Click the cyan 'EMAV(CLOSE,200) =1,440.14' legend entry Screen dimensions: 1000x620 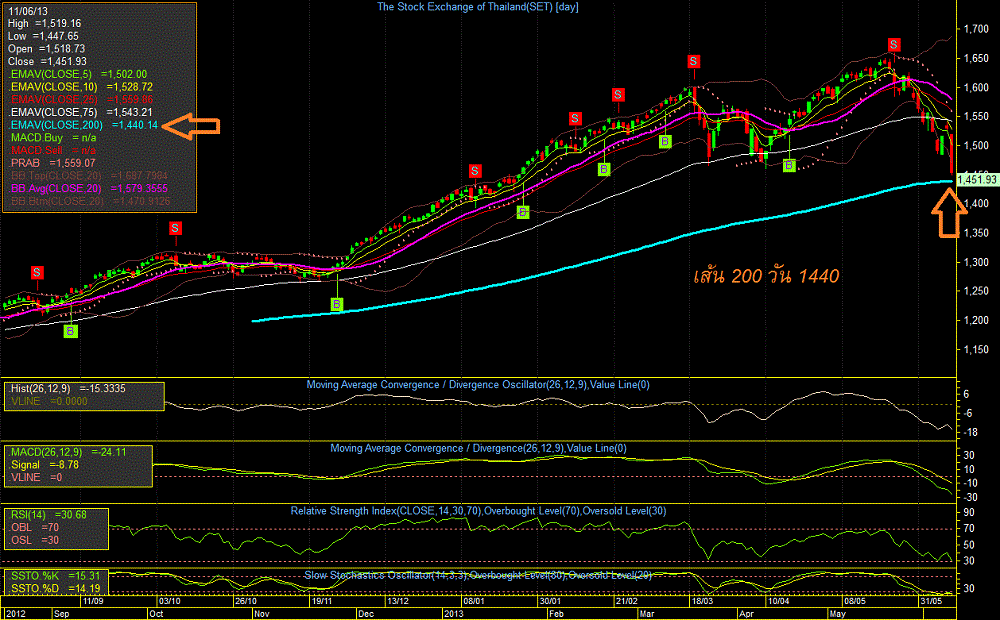[84, 125]
